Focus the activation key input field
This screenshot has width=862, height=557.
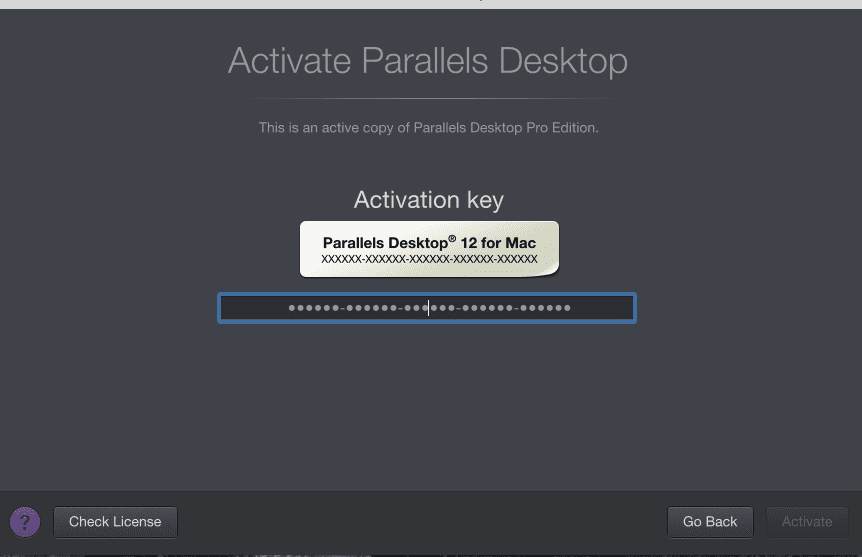tap(427, 308)
